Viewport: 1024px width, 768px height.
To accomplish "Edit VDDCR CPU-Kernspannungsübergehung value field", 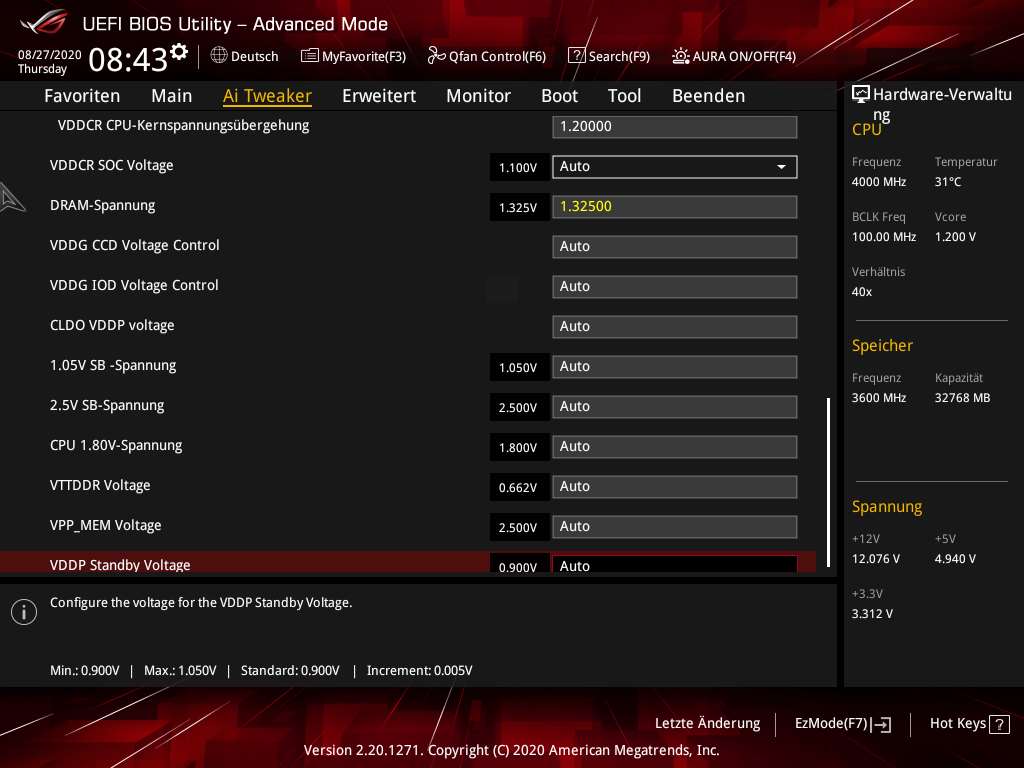I will [x=675, y=127].
